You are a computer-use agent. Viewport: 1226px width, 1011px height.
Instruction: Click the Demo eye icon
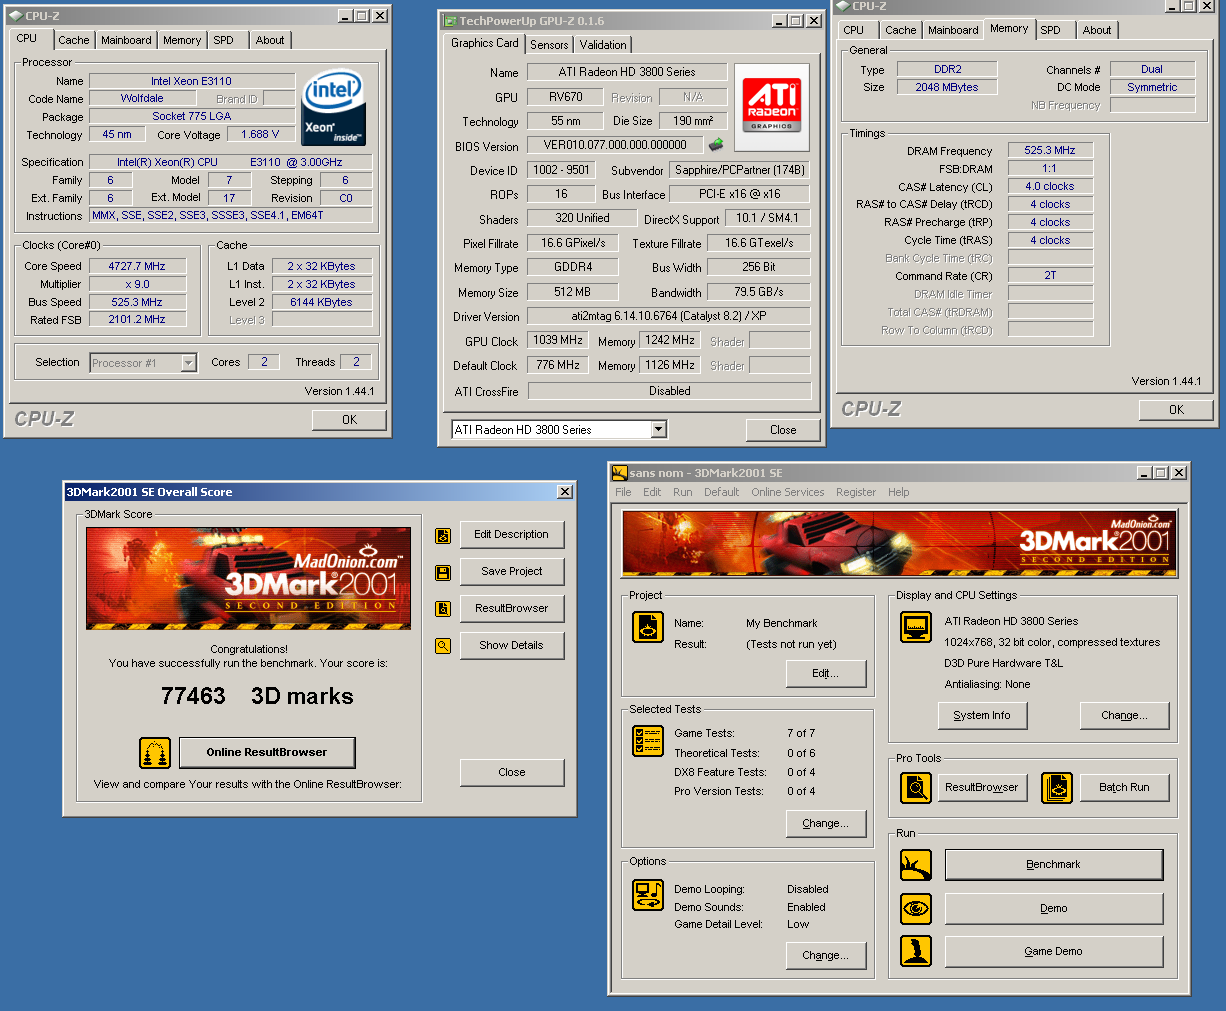tap(916, 909)
